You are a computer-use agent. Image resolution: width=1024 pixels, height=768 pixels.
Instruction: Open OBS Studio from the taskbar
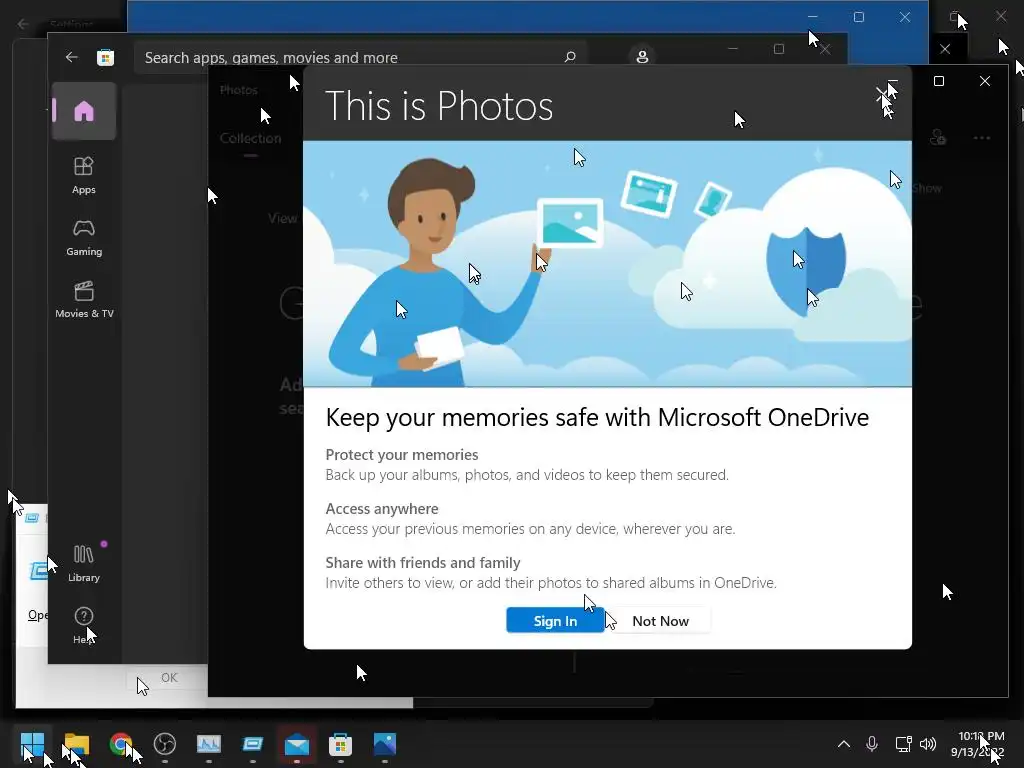(165, 743)
